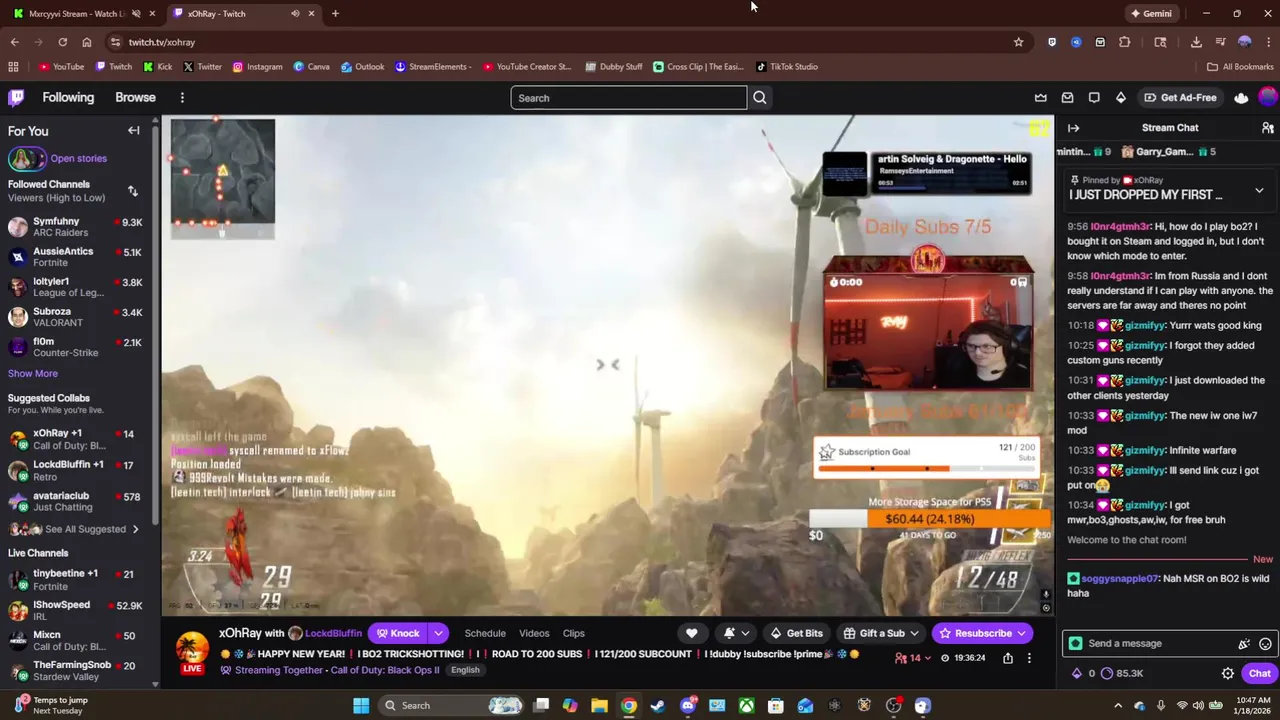The image size is (1280, 720).
Task: Open the Chrome extensions puzzle icon
Action: (x=1125, y=42)
